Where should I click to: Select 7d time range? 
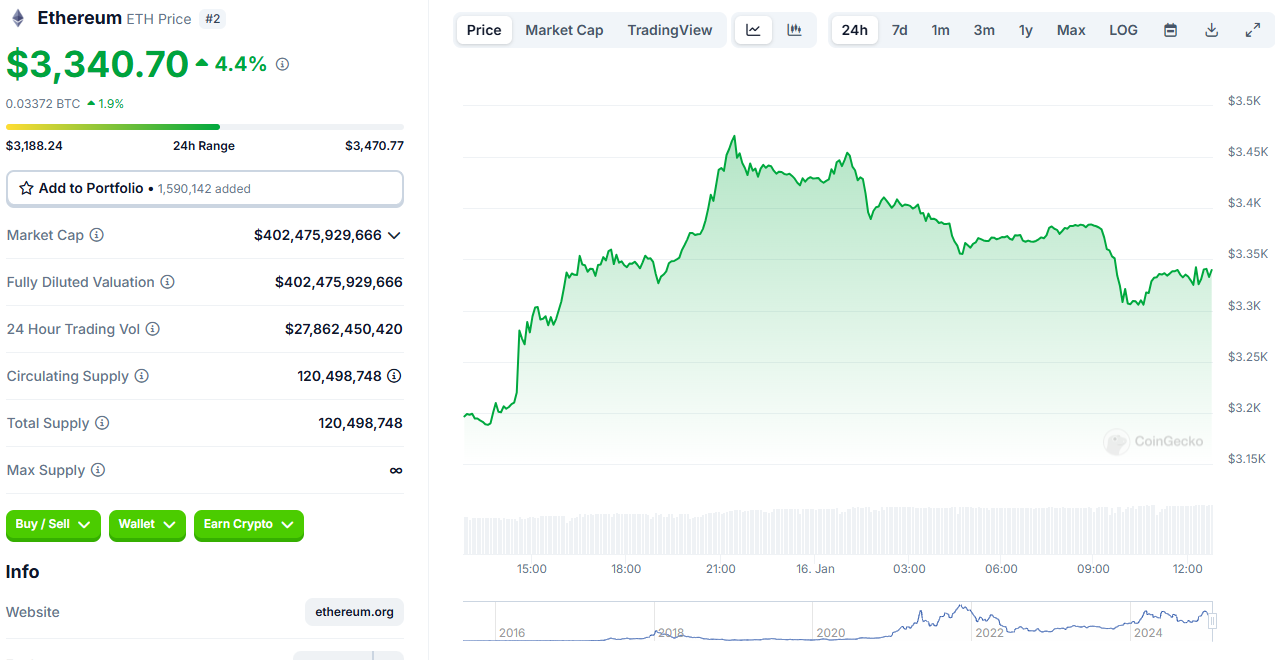pyautogui.click(x=900, y=30)
